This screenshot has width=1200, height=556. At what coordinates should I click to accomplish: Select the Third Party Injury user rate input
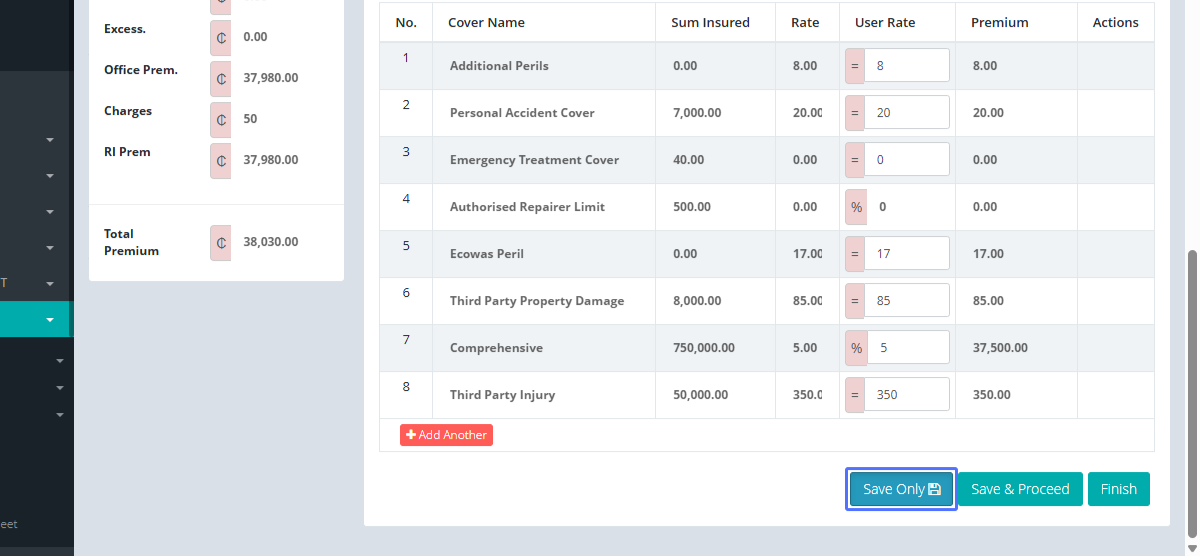click(907, 395)
